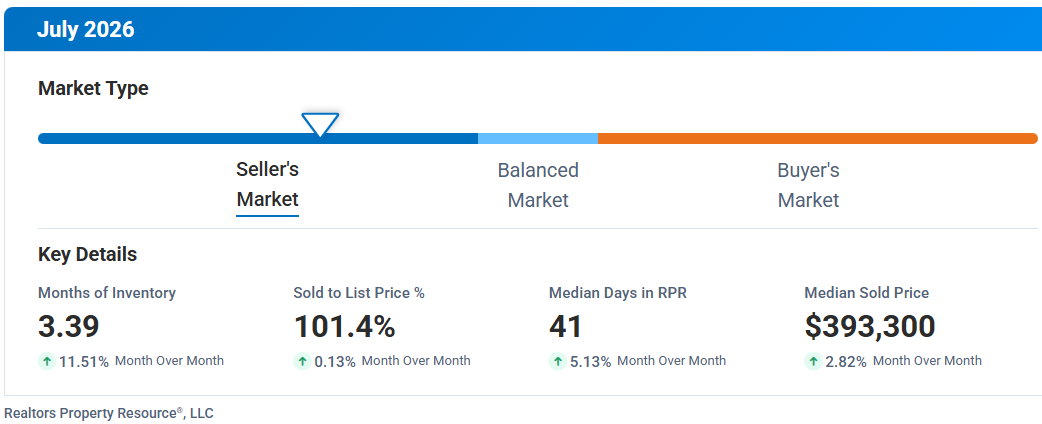Select the Buyer's Market label

point(808,185)
